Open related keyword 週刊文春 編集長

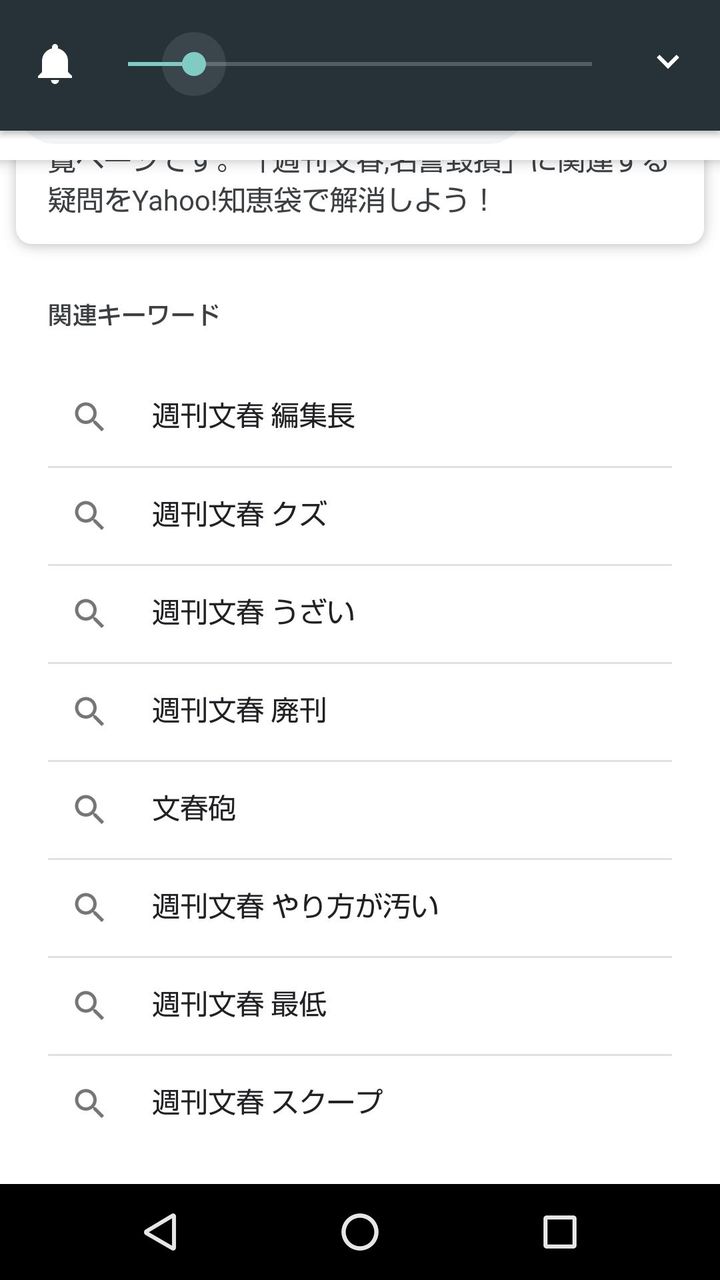click(x=253, y=416)
